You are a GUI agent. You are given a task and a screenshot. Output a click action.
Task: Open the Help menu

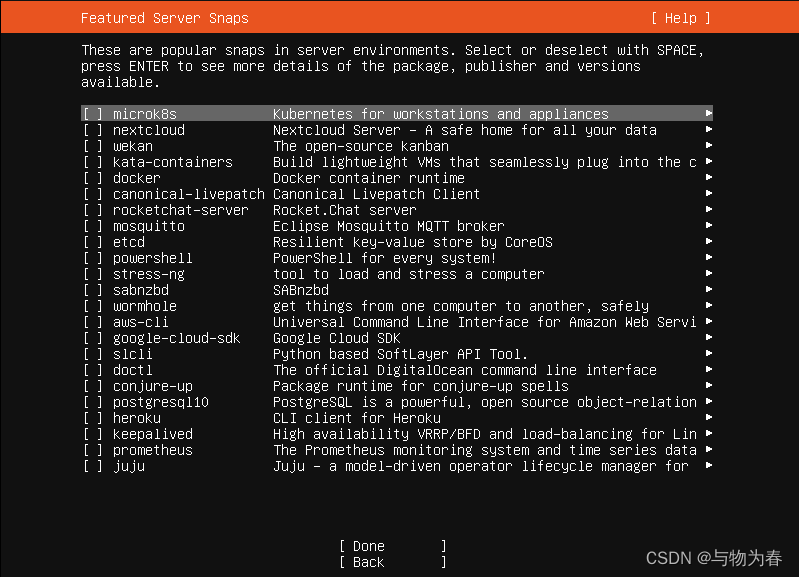click(x=681, y=18)
